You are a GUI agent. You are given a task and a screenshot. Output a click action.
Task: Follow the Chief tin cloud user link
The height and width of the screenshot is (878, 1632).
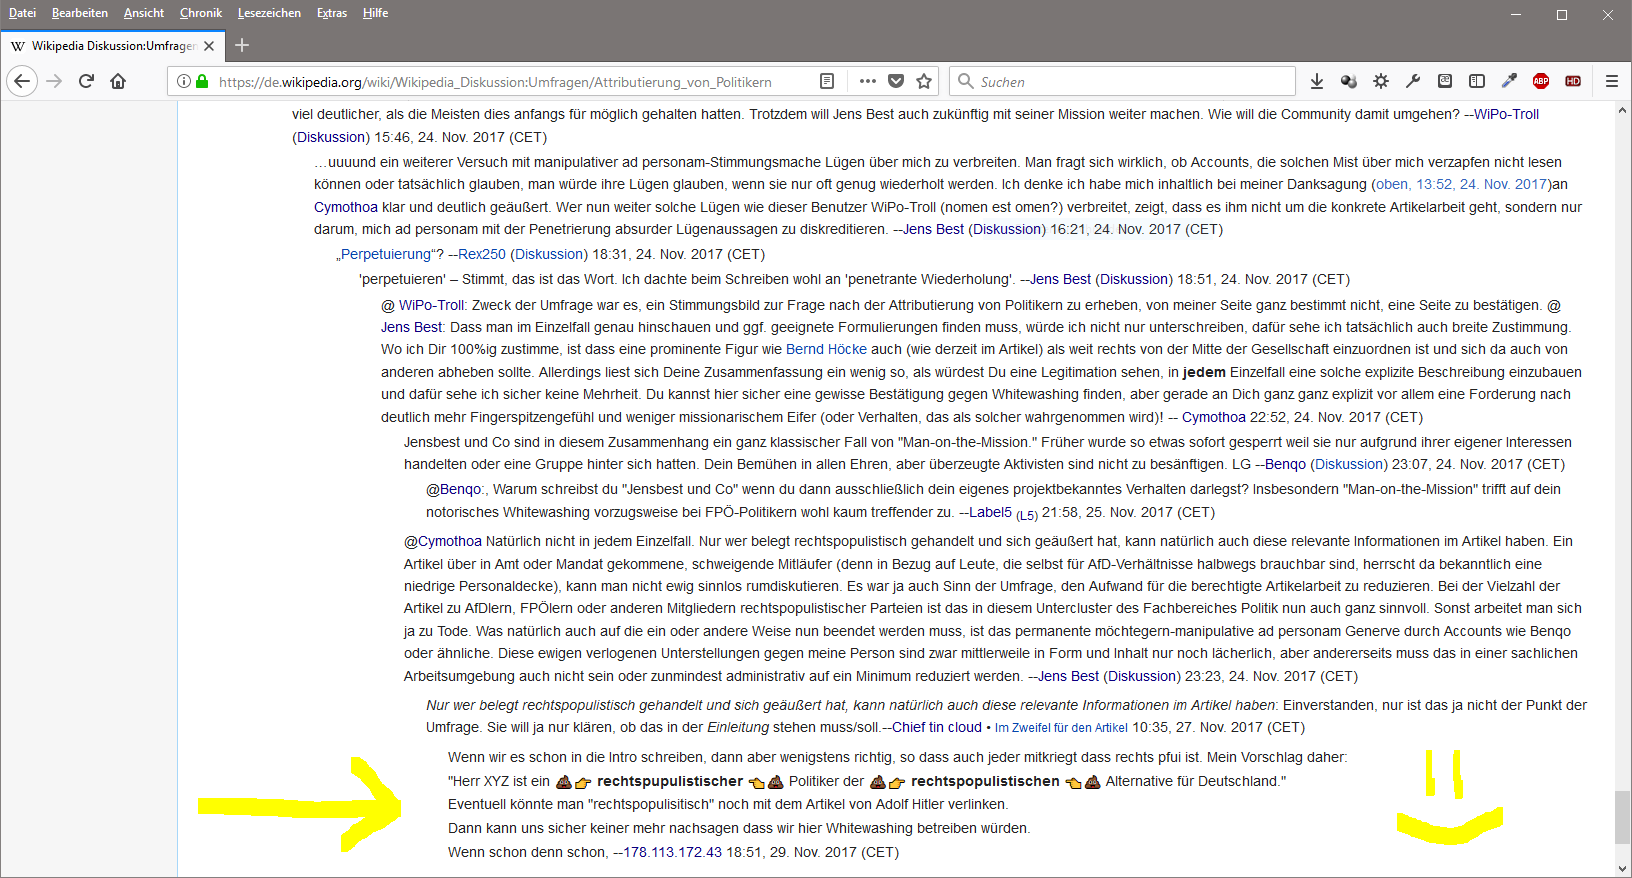point(936,727)
